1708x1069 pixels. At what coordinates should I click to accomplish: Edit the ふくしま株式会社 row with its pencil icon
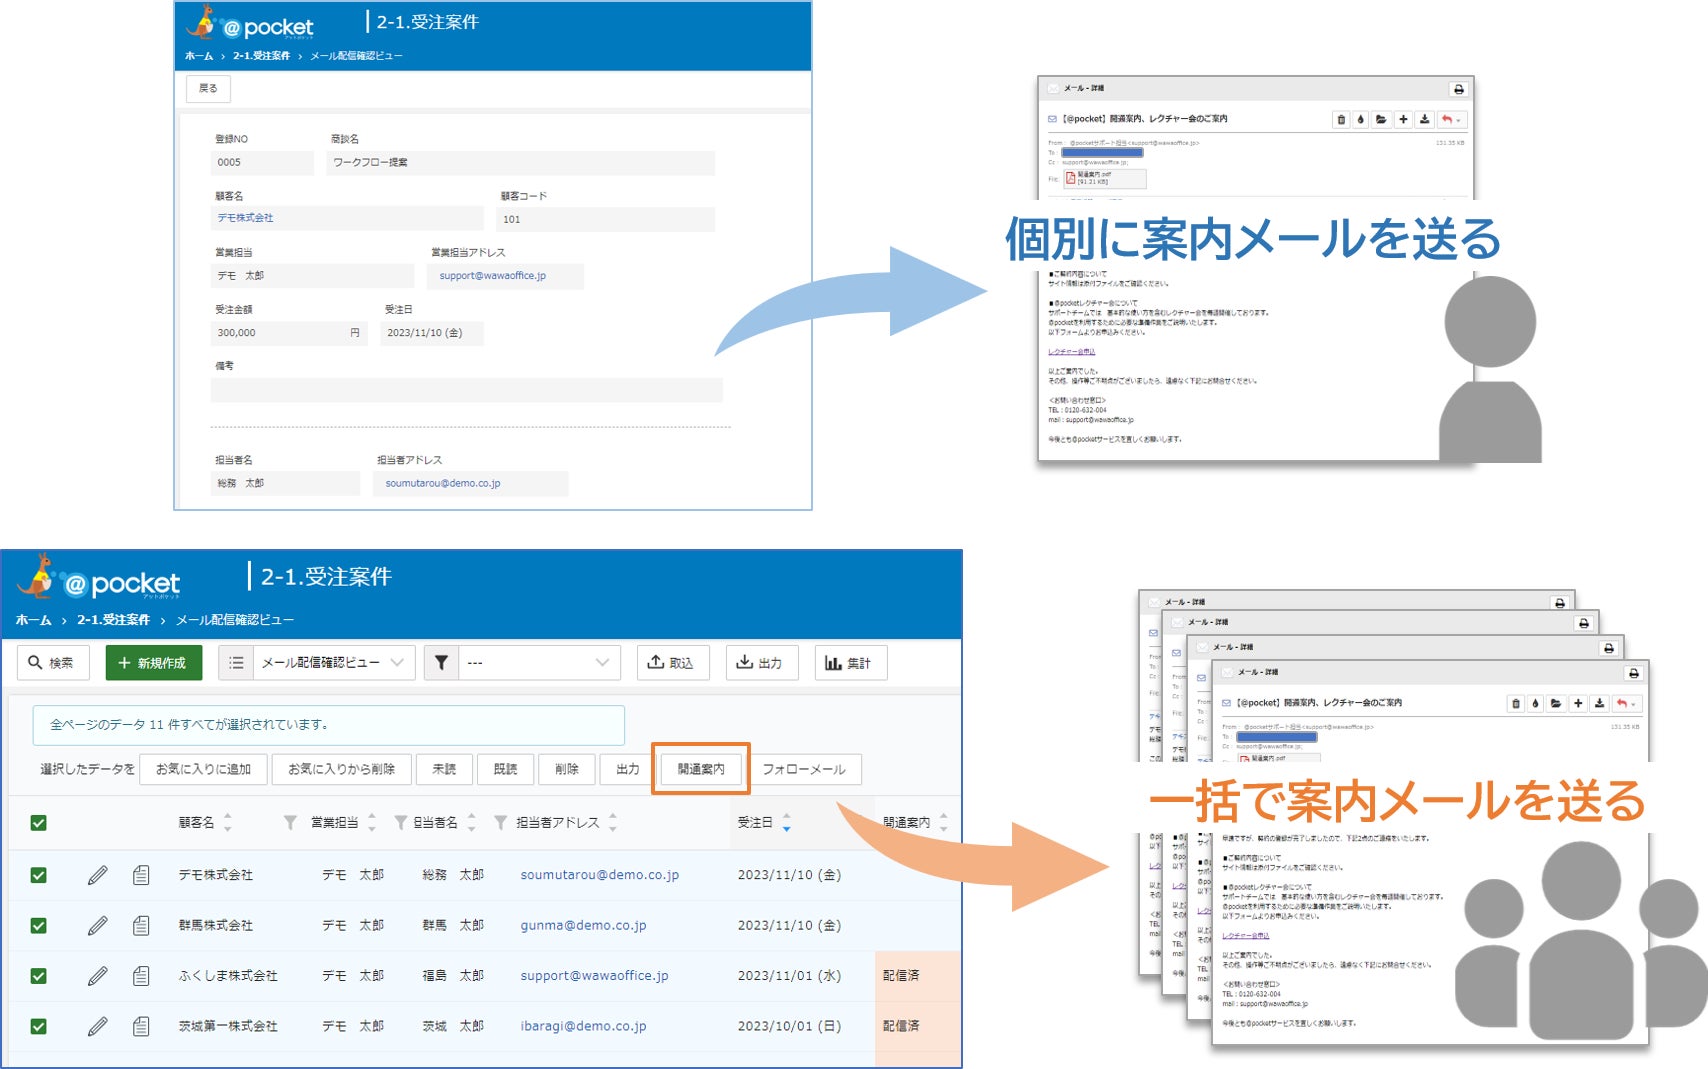pyautogui.click(x=97, y=976)
